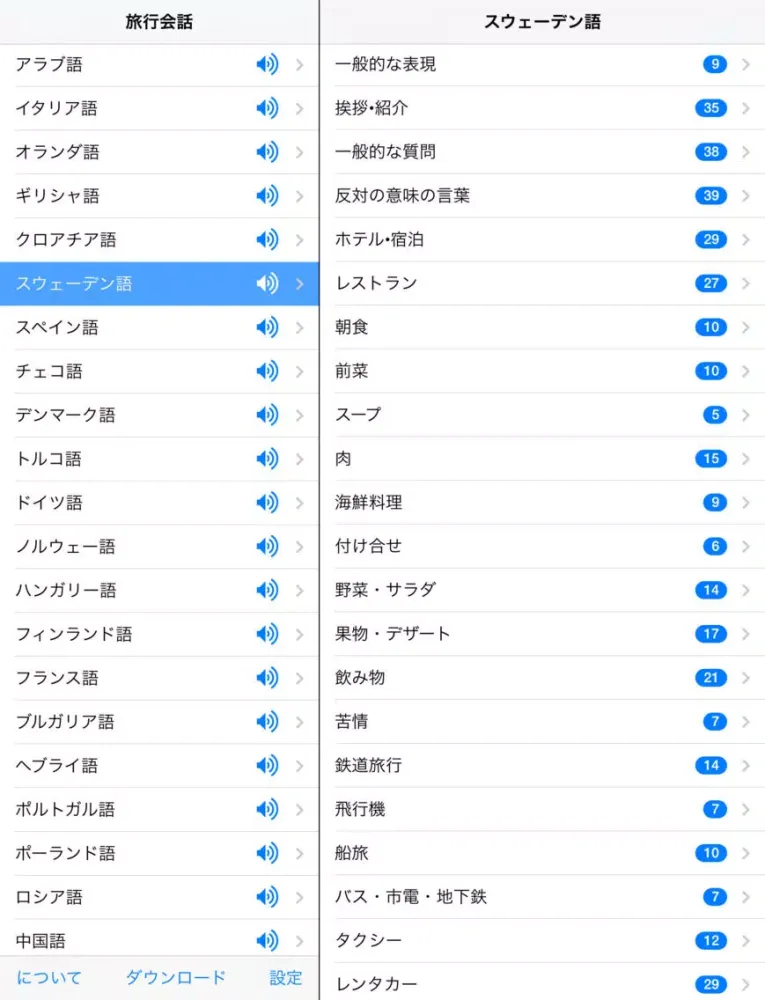
Task: Select フランス語 language label
Action: click(57, 678)
